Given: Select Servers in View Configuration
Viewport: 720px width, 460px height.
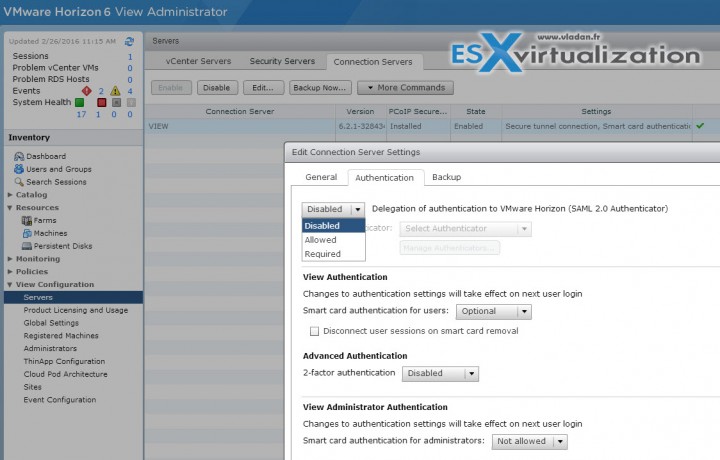Looking at the screenshot, I should pyautogui.click(x=73, y=297).
